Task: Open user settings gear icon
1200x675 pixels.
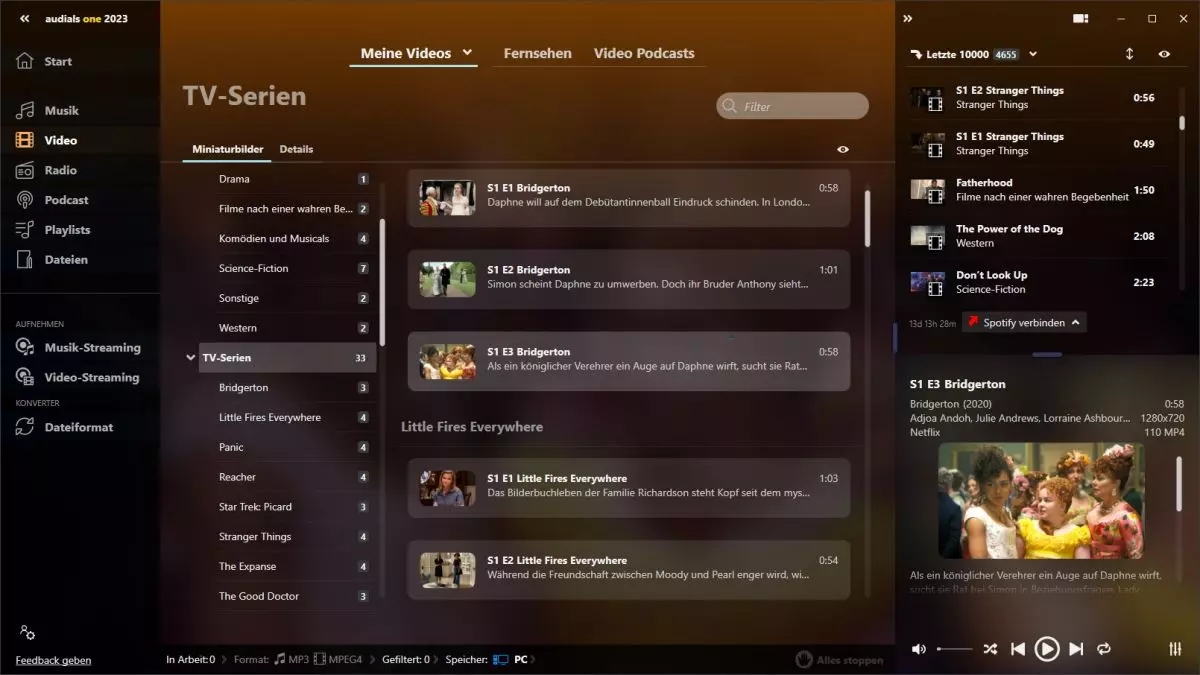Action: tap(27, 632)
